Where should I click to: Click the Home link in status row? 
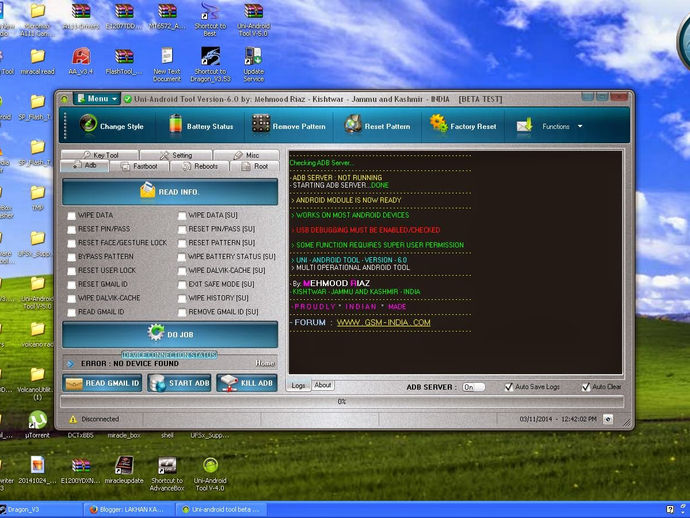click(265, 363)
